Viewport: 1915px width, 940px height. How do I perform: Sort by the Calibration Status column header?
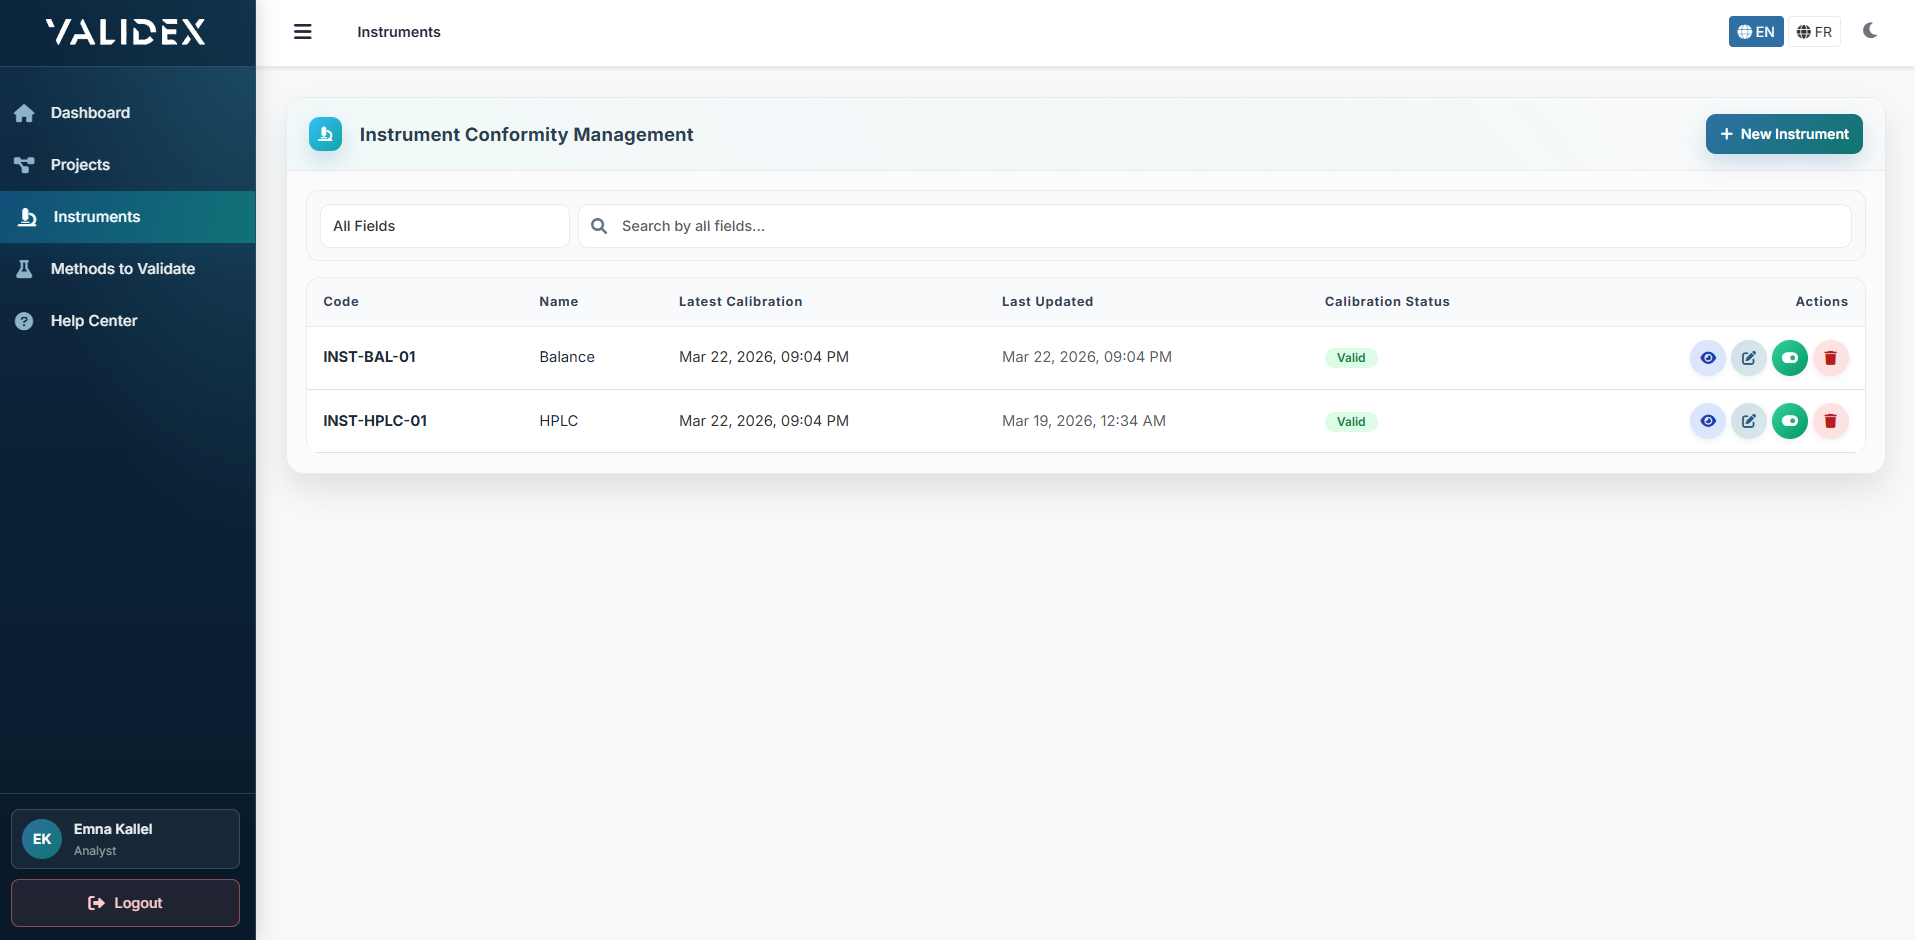[x=1386, y=302]
